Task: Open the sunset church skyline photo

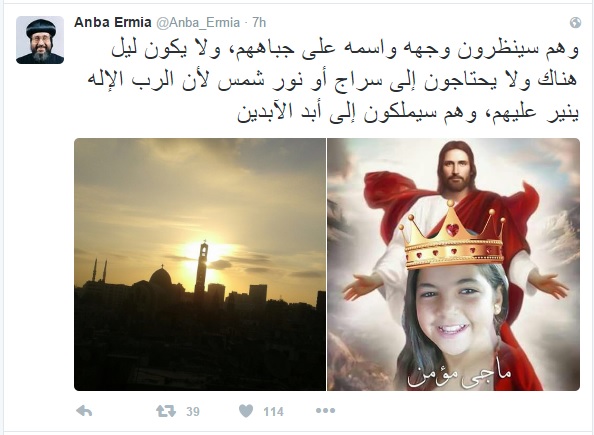Action: (x=200, y=264)
